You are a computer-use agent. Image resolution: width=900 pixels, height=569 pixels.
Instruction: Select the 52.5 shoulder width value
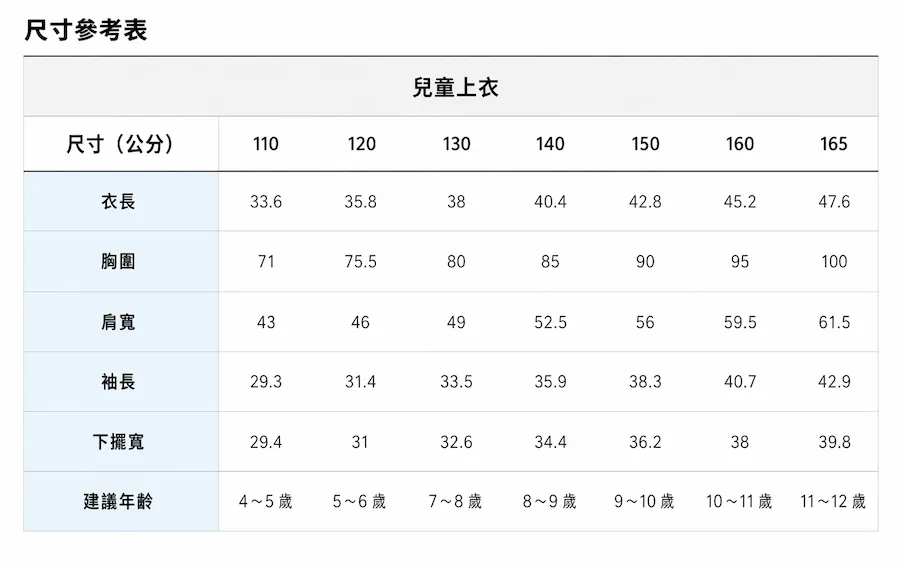[550, 322]
